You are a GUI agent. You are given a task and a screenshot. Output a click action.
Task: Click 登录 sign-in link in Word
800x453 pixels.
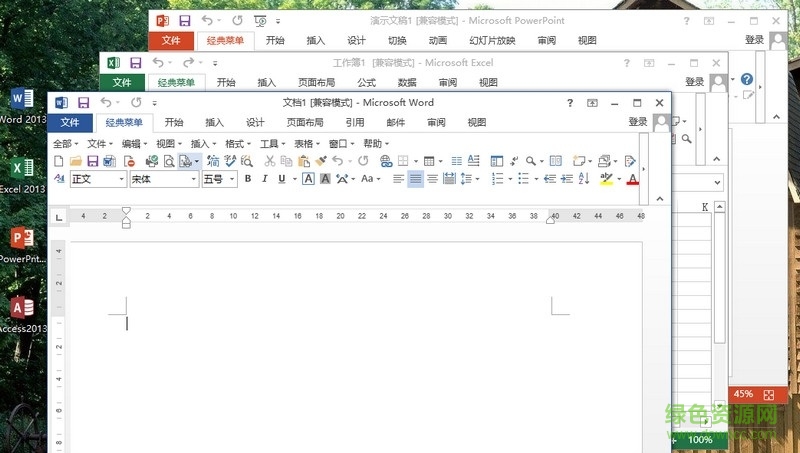click(637, 123)
